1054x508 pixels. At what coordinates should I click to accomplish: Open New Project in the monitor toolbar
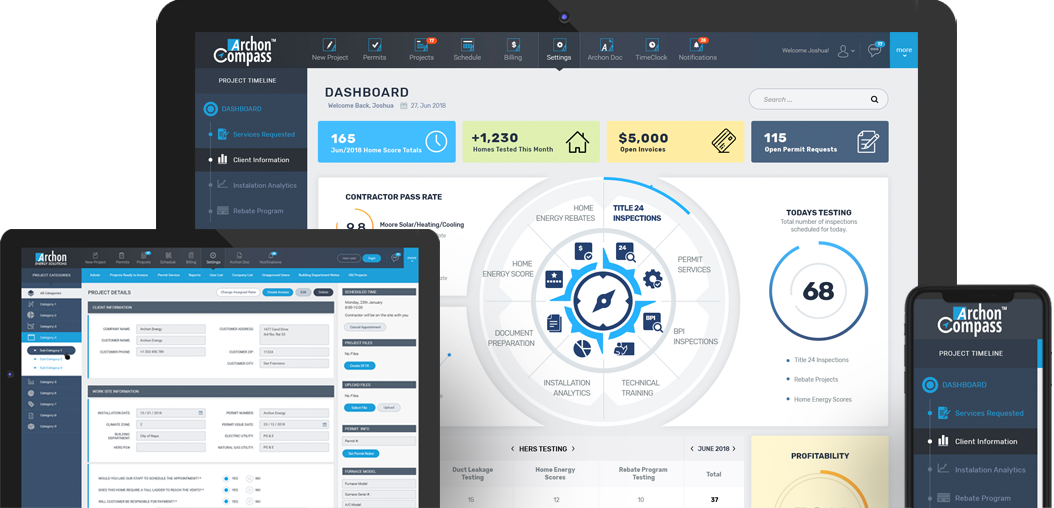point(329,50)
